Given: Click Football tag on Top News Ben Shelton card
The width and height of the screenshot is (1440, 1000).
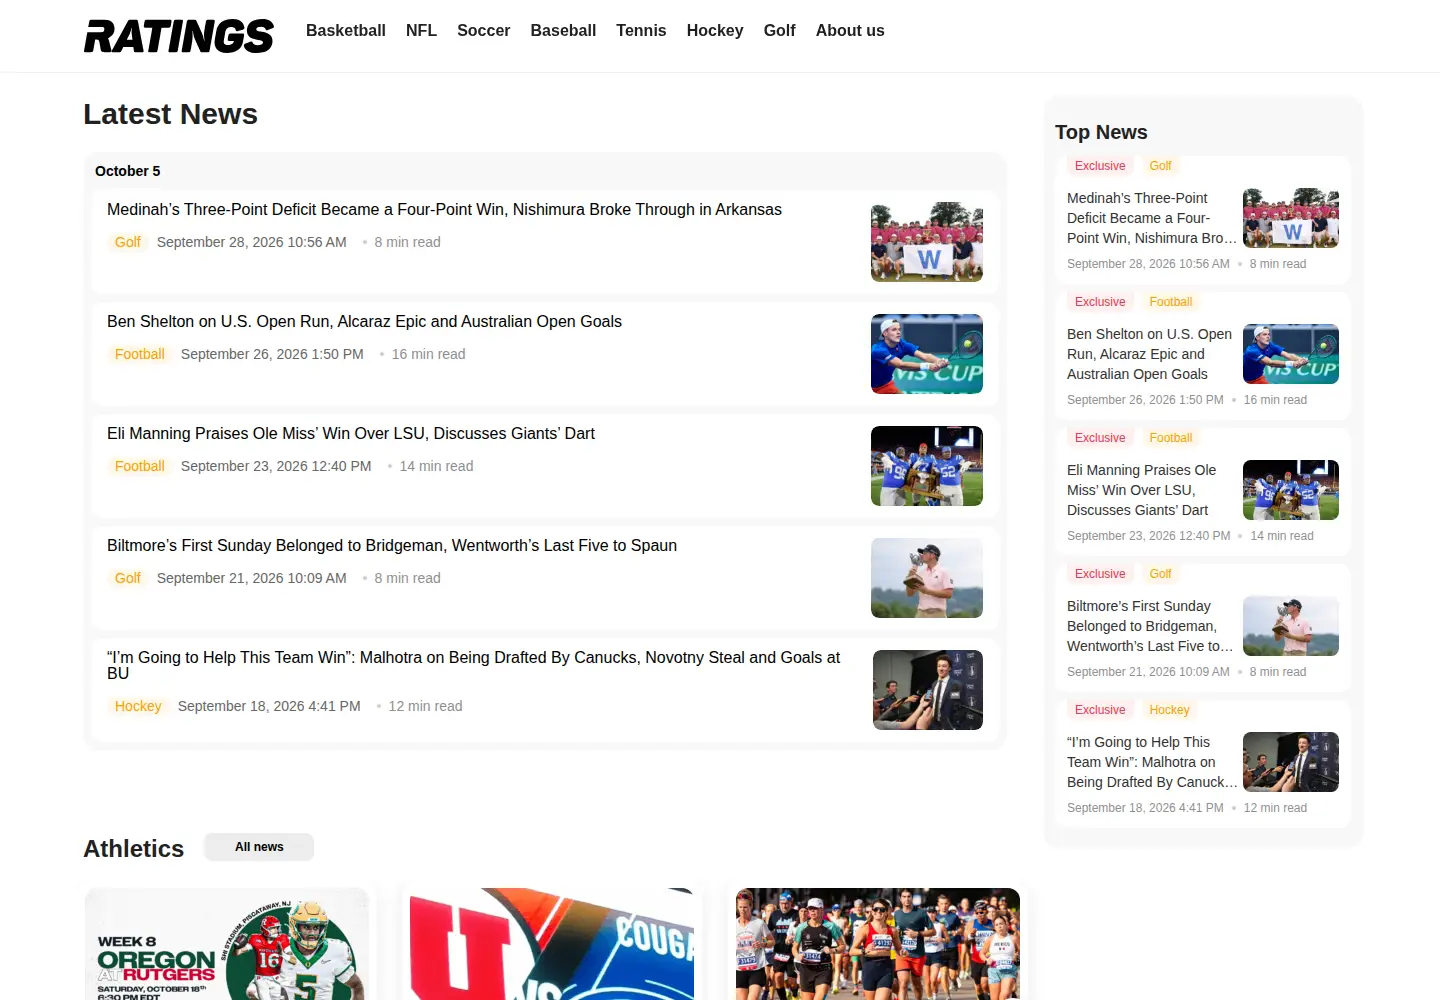Looking at the screenshot, I should 1171,302.
